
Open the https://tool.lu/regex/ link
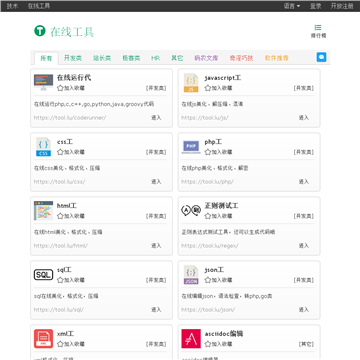(x=210, y=245)
